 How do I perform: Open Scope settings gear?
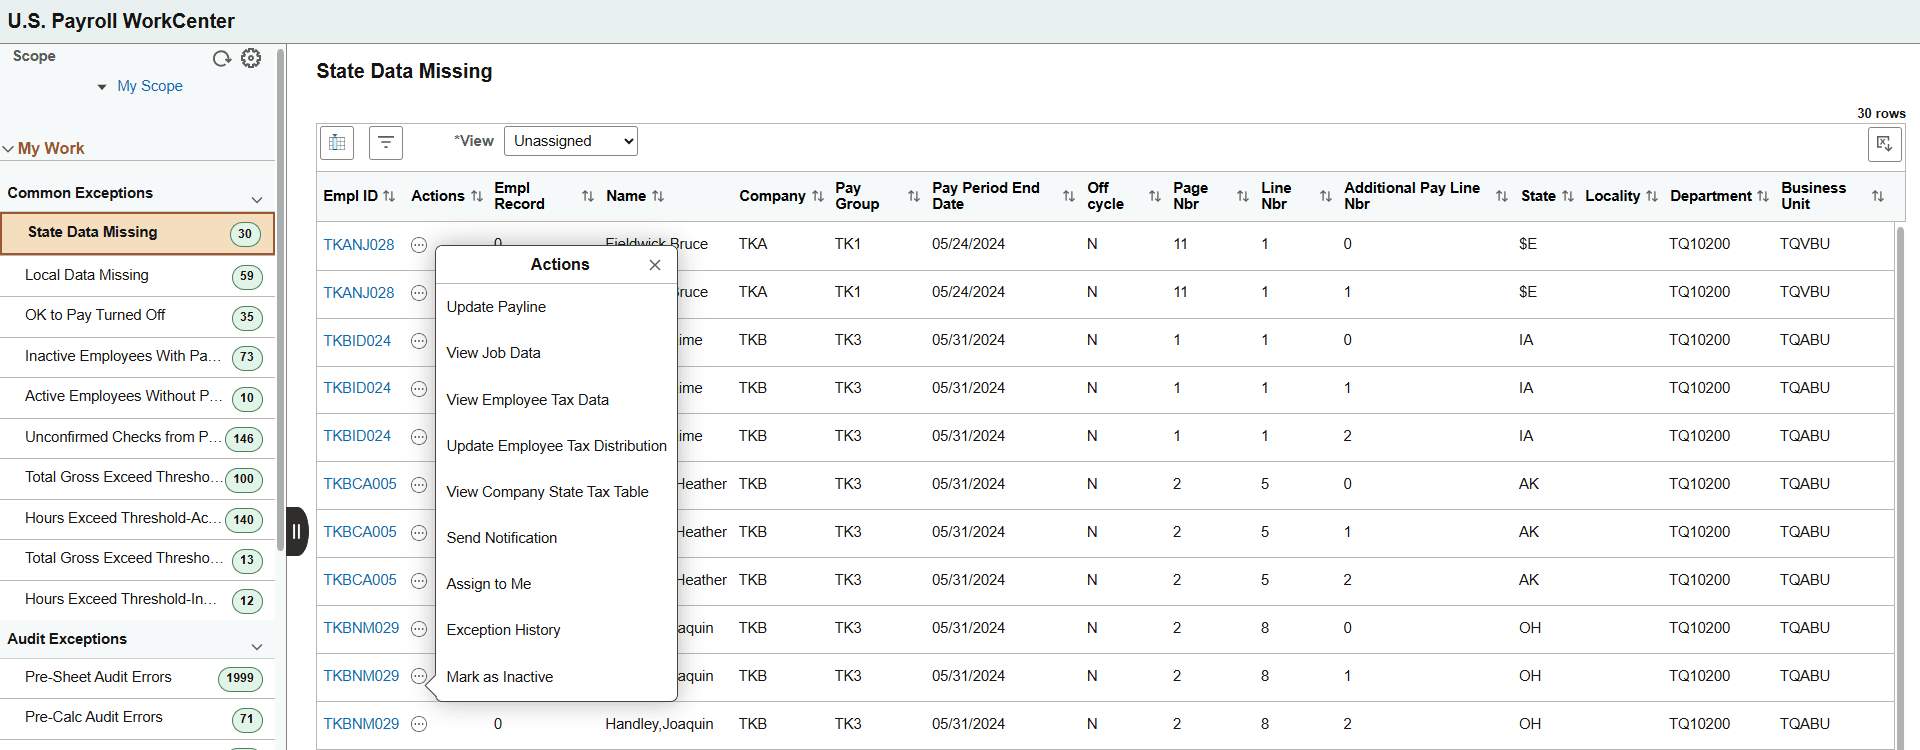coord(251,58)
